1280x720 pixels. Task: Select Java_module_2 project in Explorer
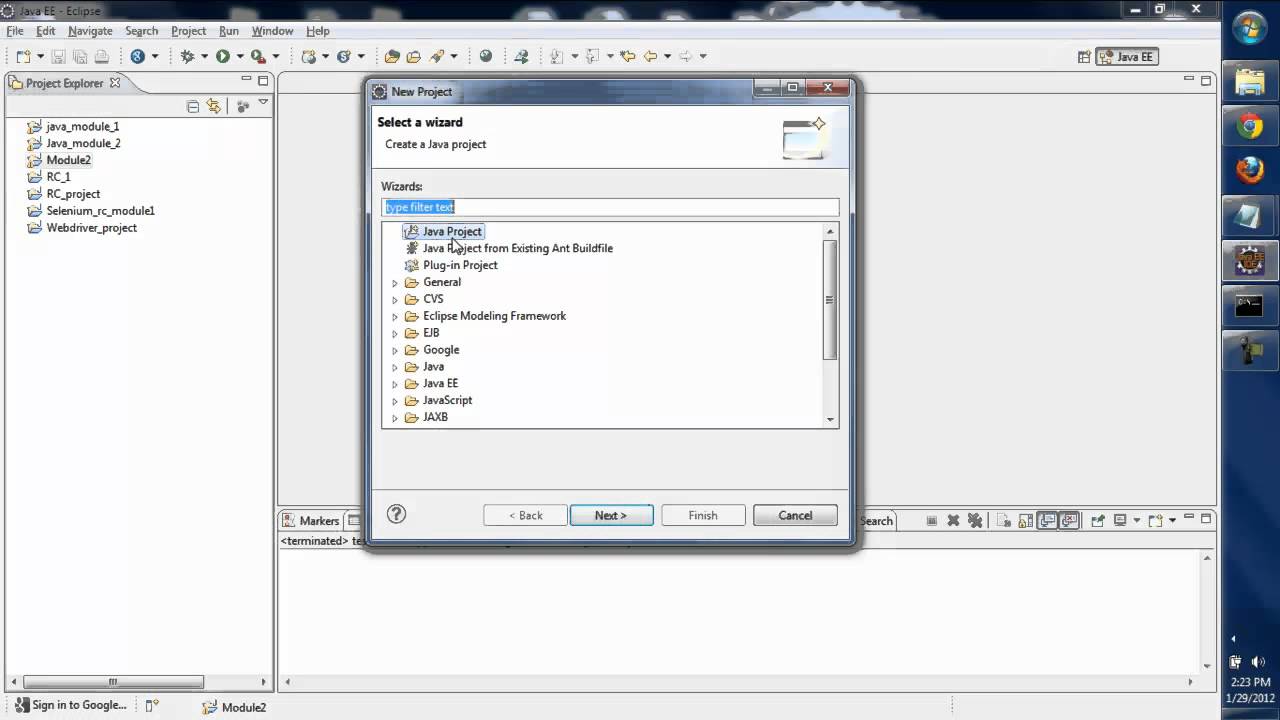(83, 143)
